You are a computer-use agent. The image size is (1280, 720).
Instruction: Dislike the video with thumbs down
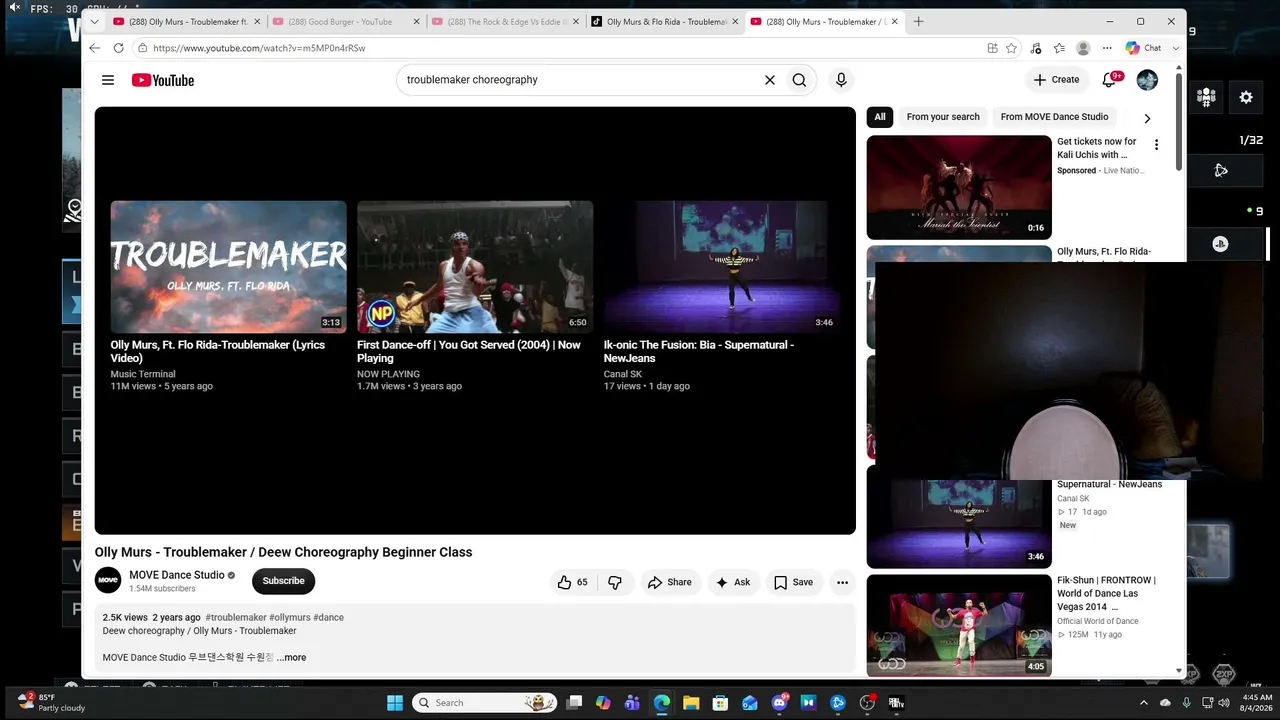coord(615,582)
